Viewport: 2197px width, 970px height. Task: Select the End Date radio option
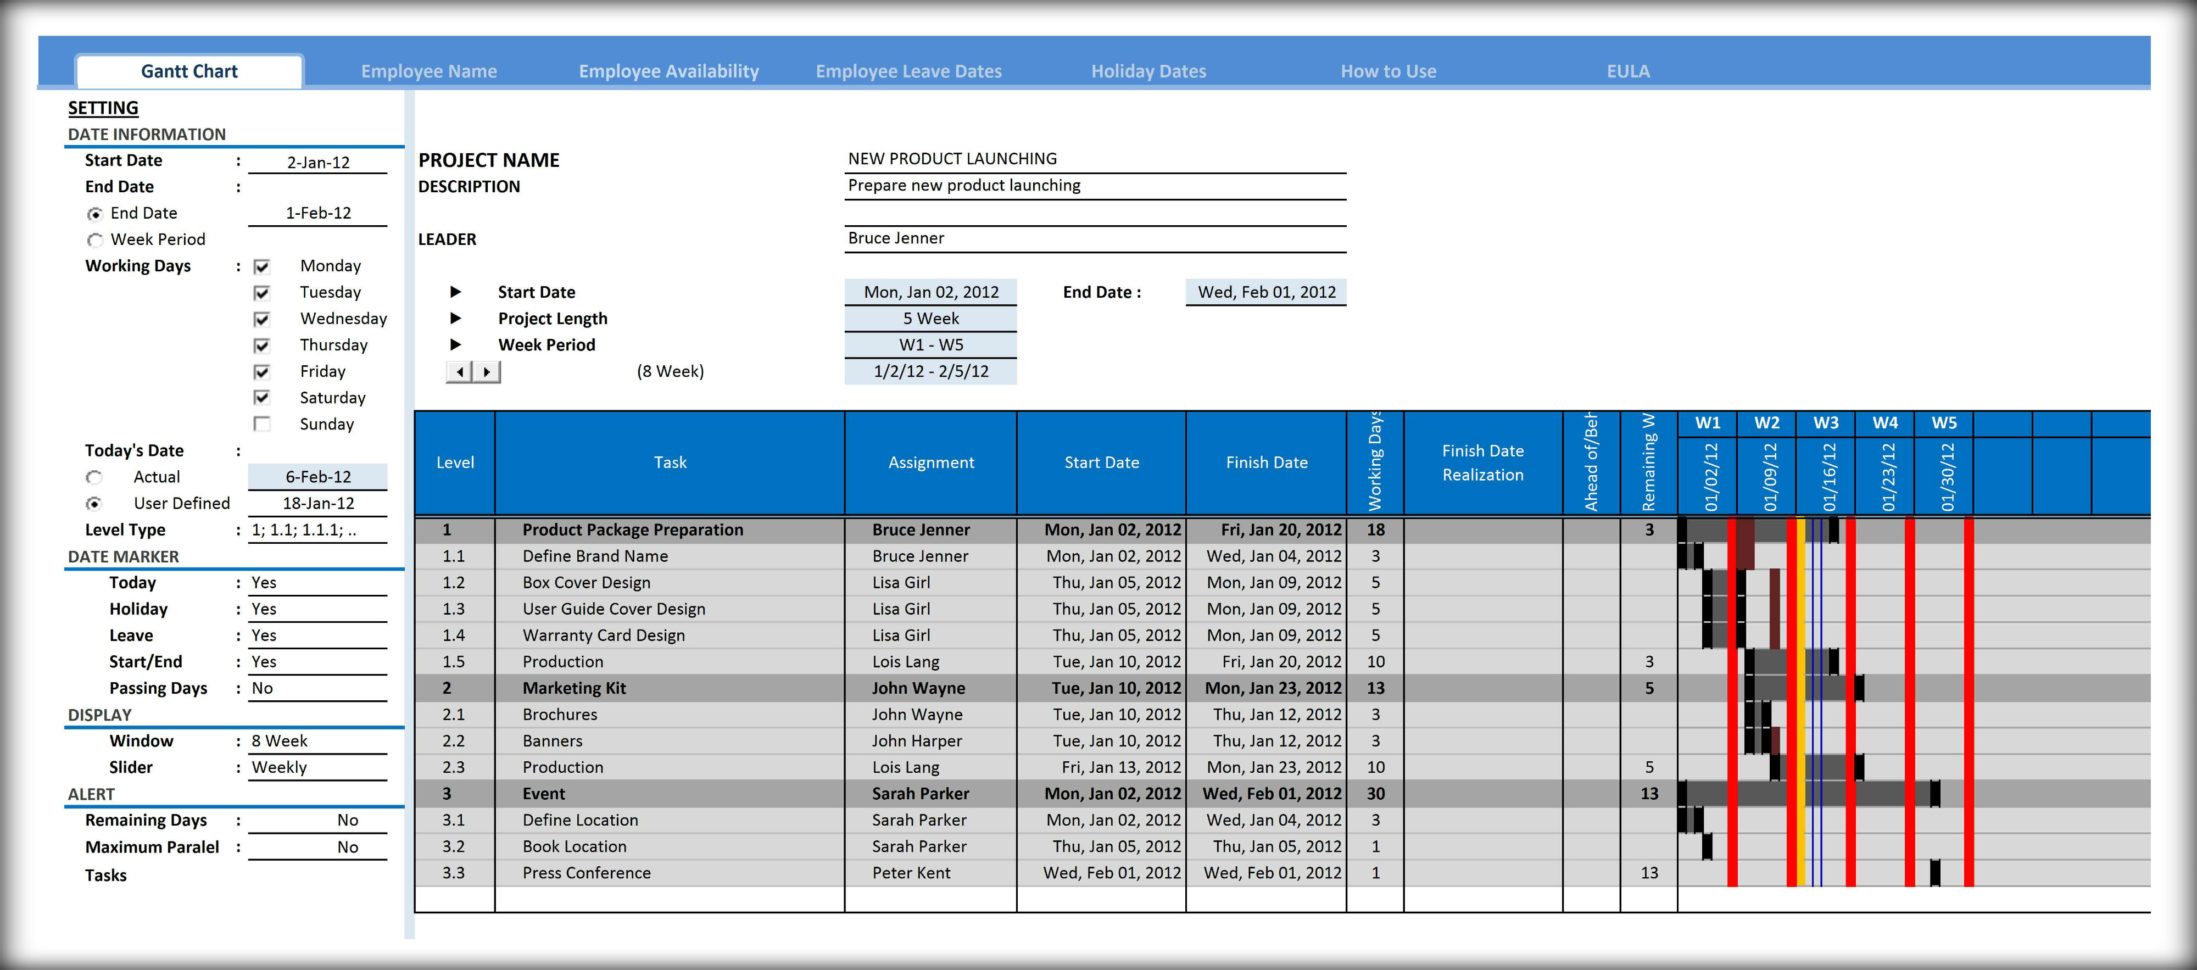pyautogui.click(x=95, y=213)
